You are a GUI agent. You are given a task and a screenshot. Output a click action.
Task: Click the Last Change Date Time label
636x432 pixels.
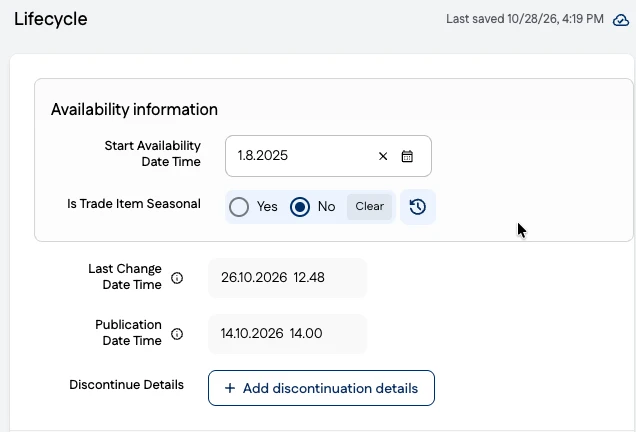tap(125, 277)
